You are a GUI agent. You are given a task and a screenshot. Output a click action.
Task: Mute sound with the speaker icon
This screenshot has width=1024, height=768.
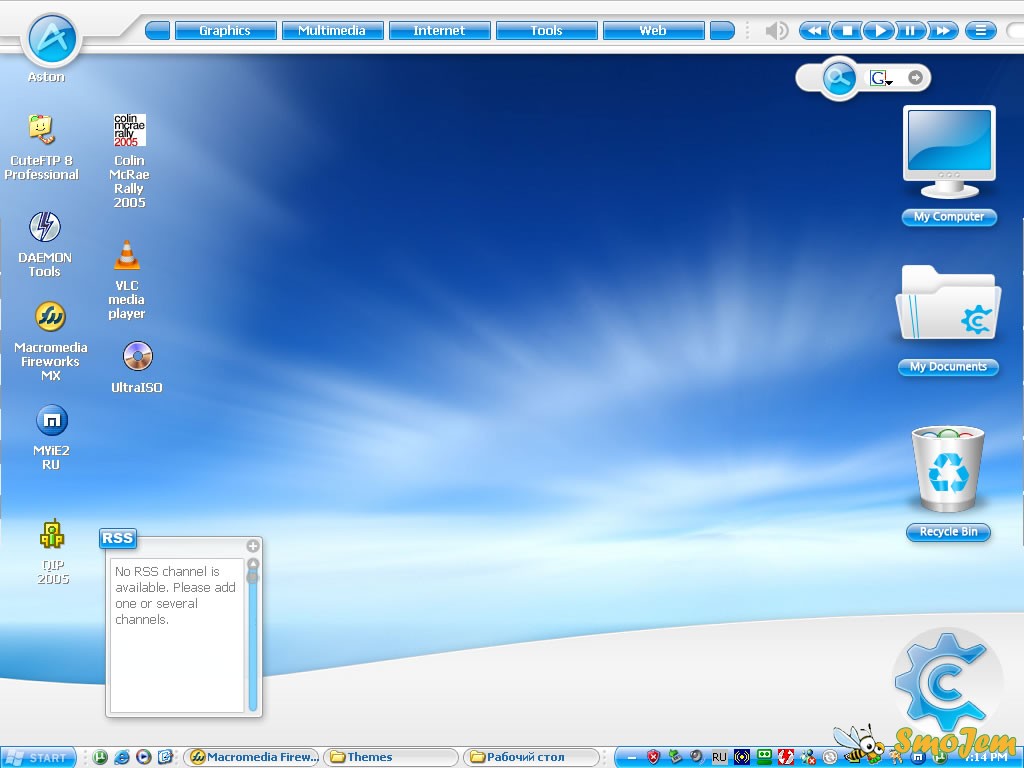click(776, 31)
